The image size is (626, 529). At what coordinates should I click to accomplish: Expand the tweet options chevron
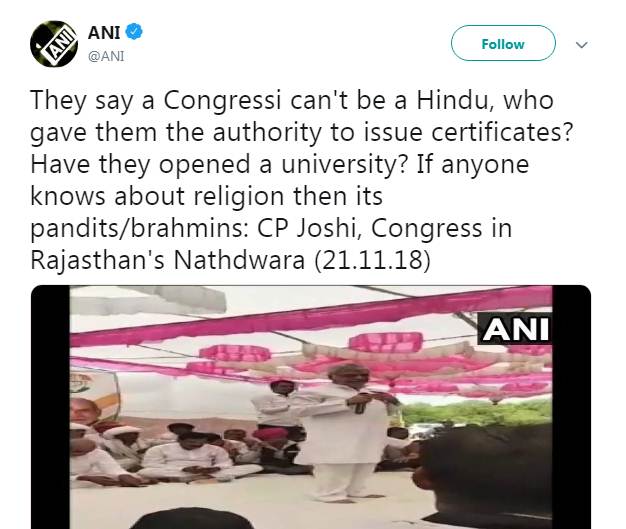click(582, 45)
